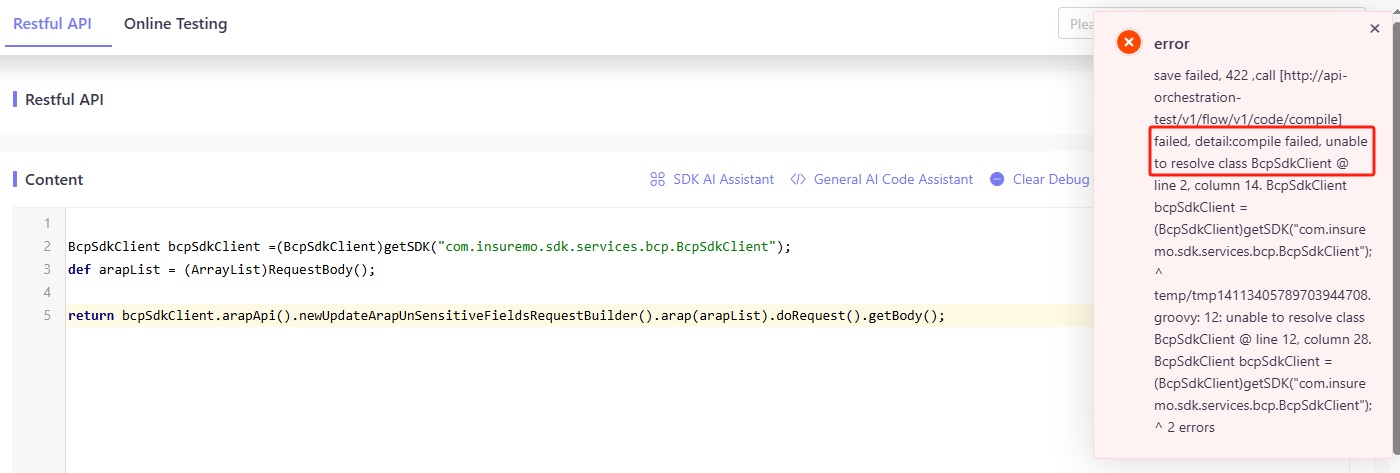The image size is (1400, 473).
Task: Click the 'Content' section heading
Action: 54,180
